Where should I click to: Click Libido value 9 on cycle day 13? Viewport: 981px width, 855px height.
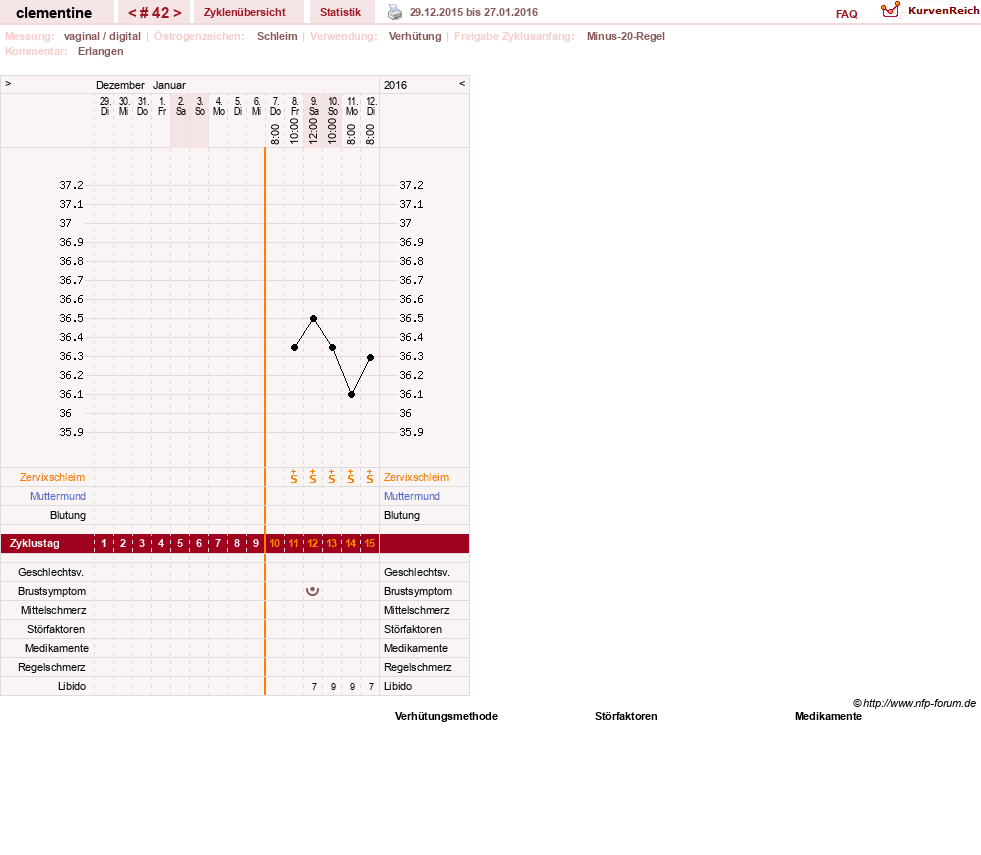point(333,687)
